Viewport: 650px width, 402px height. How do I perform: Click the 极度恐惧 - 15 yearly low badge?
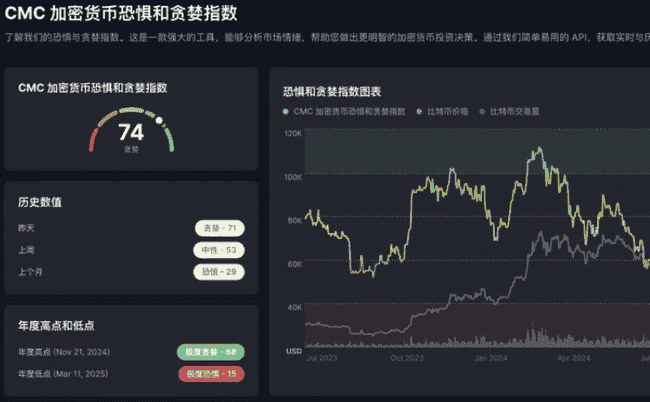tap(211, 374)
